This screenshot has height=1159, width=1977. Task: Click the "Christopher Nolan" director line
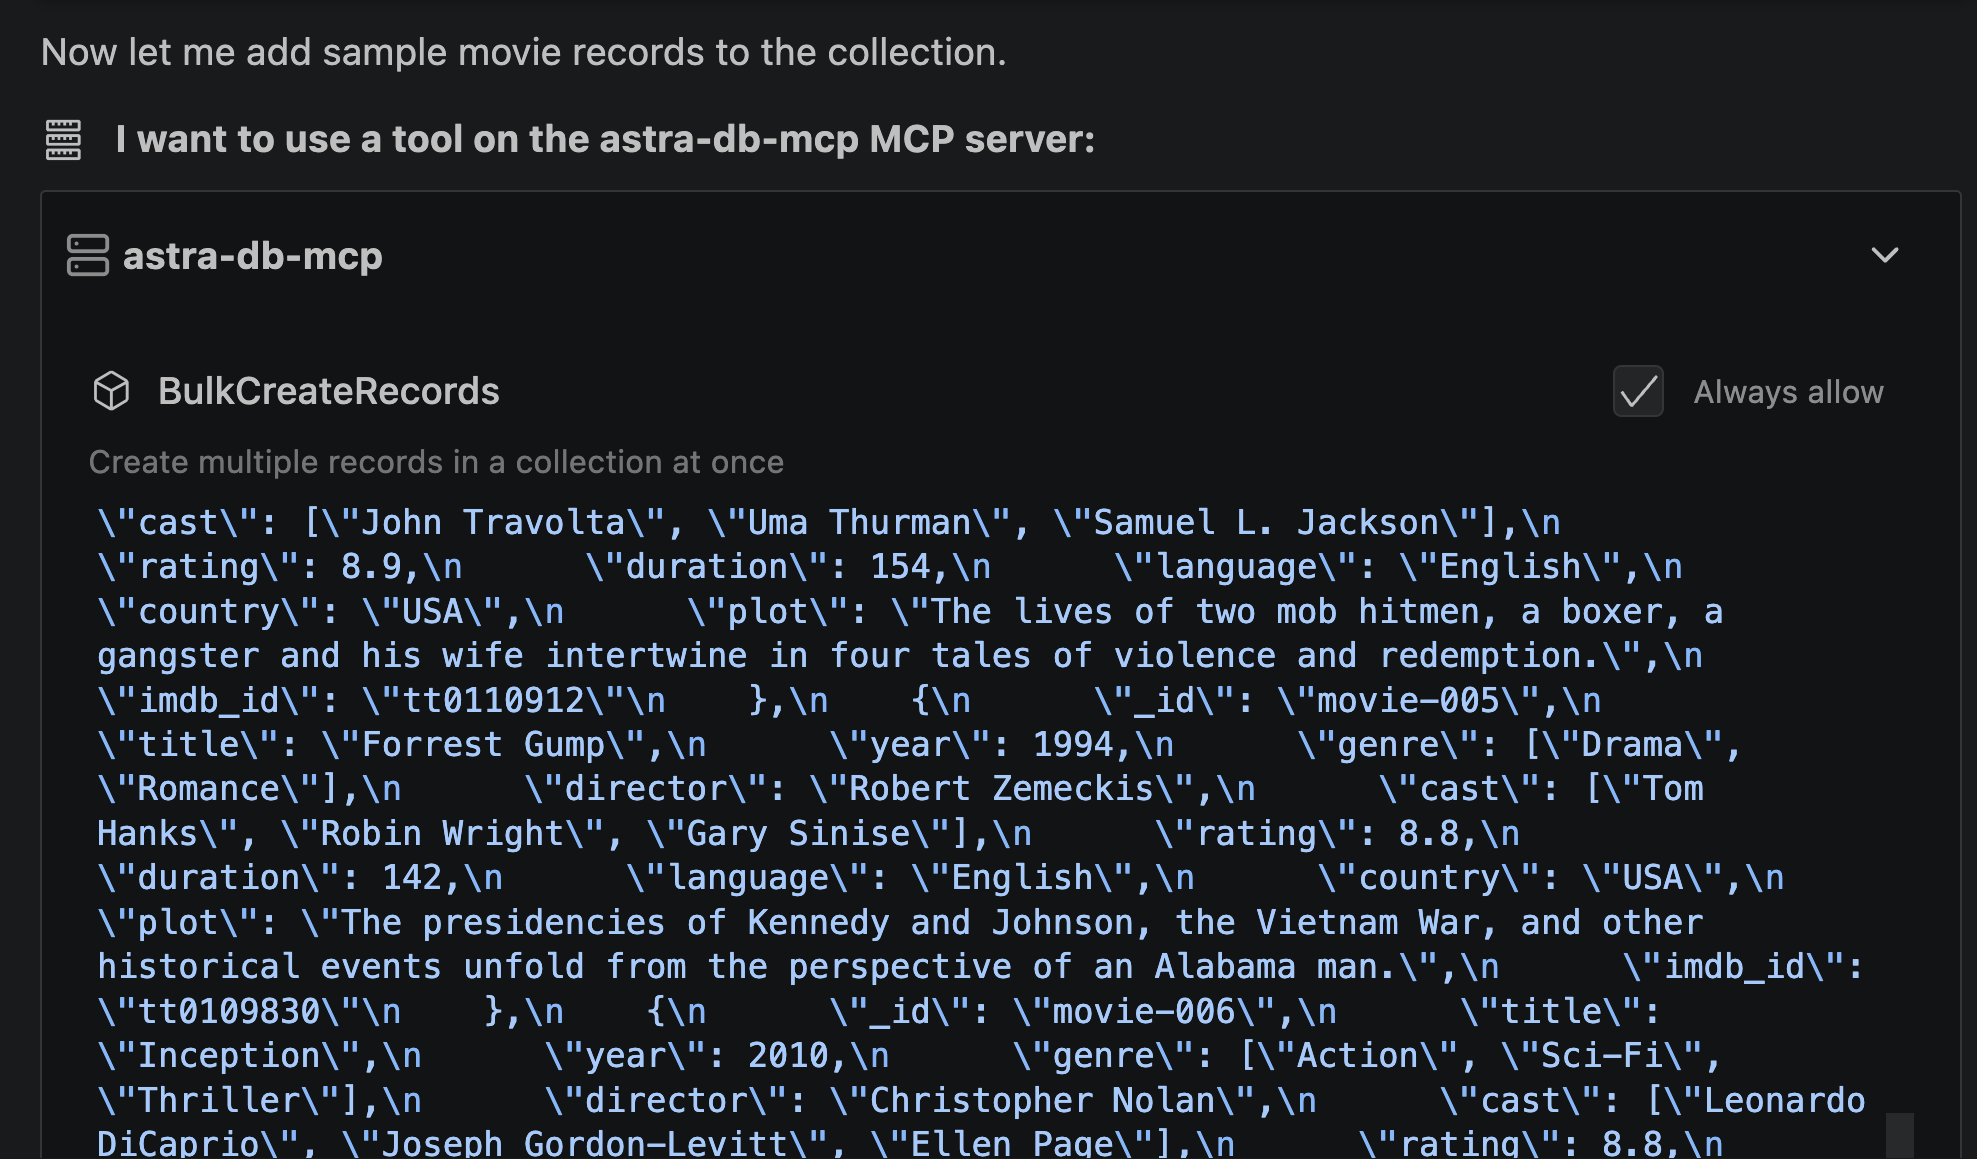981,1100
